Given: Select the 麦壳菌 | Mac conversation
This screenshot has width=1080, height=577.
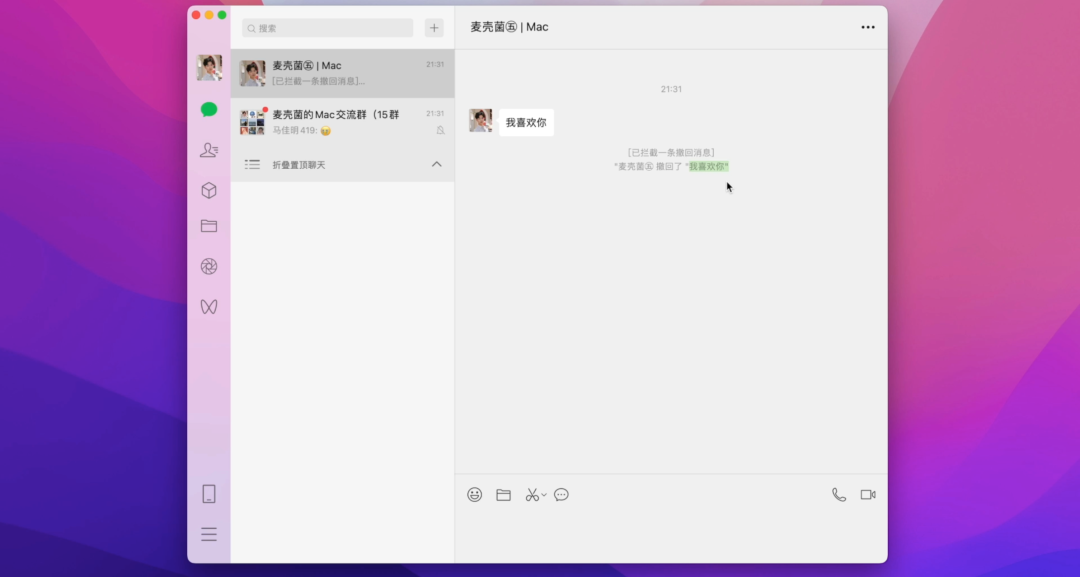Looking at the screenshot, I should pos(342,73).
